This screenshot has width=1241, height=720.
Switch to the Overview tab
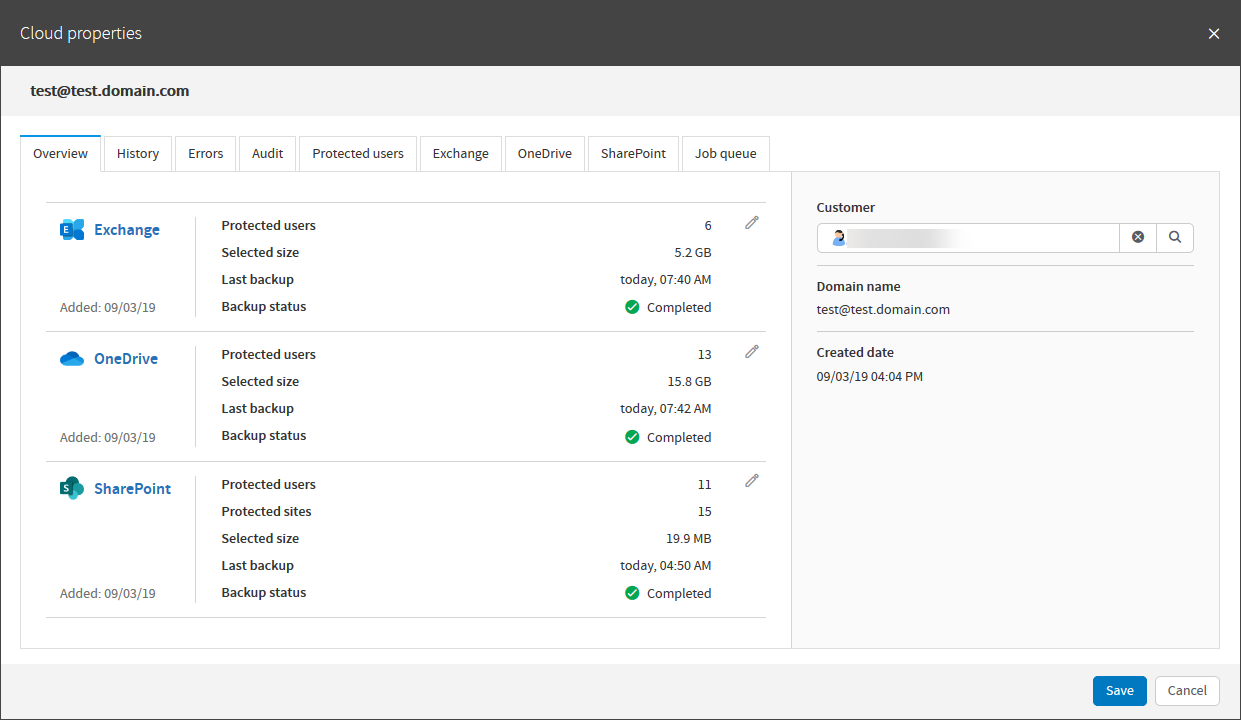(x=61, y=154)
